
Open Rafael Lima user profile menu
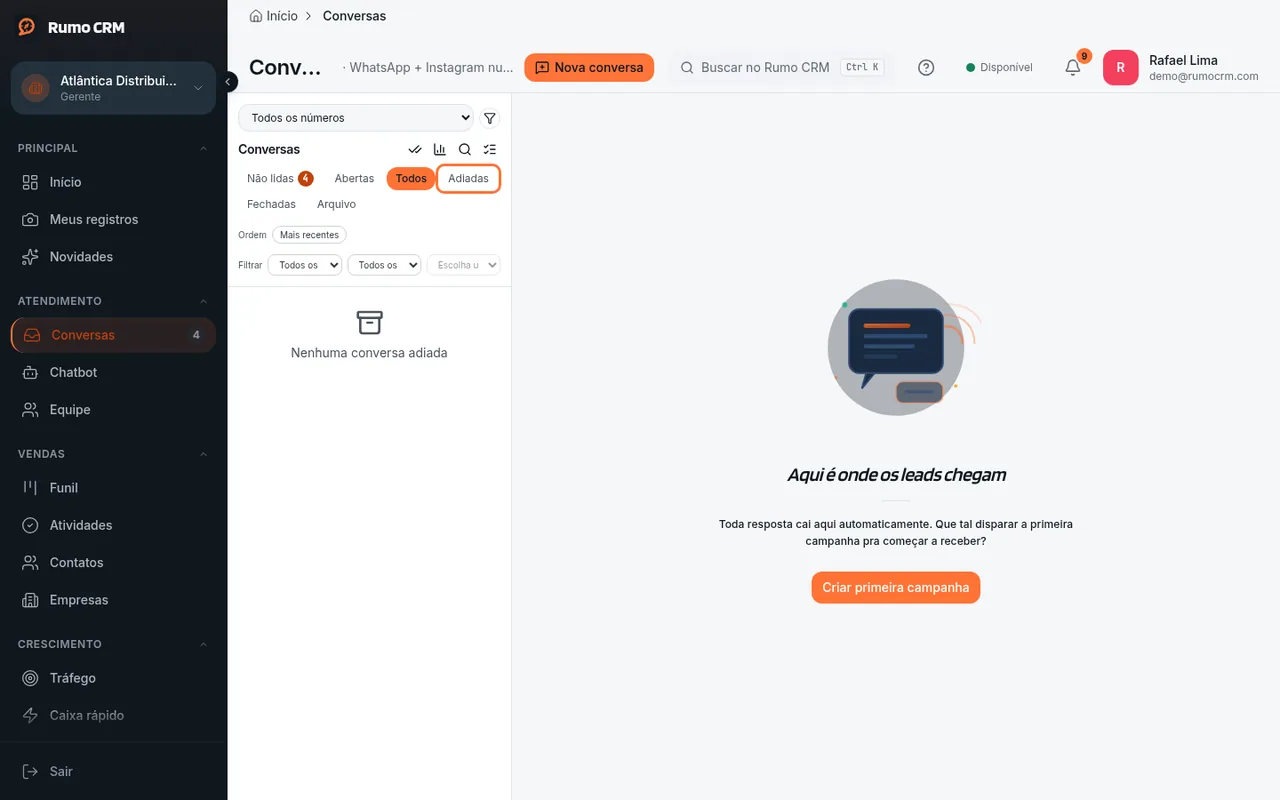[1181, 68]
